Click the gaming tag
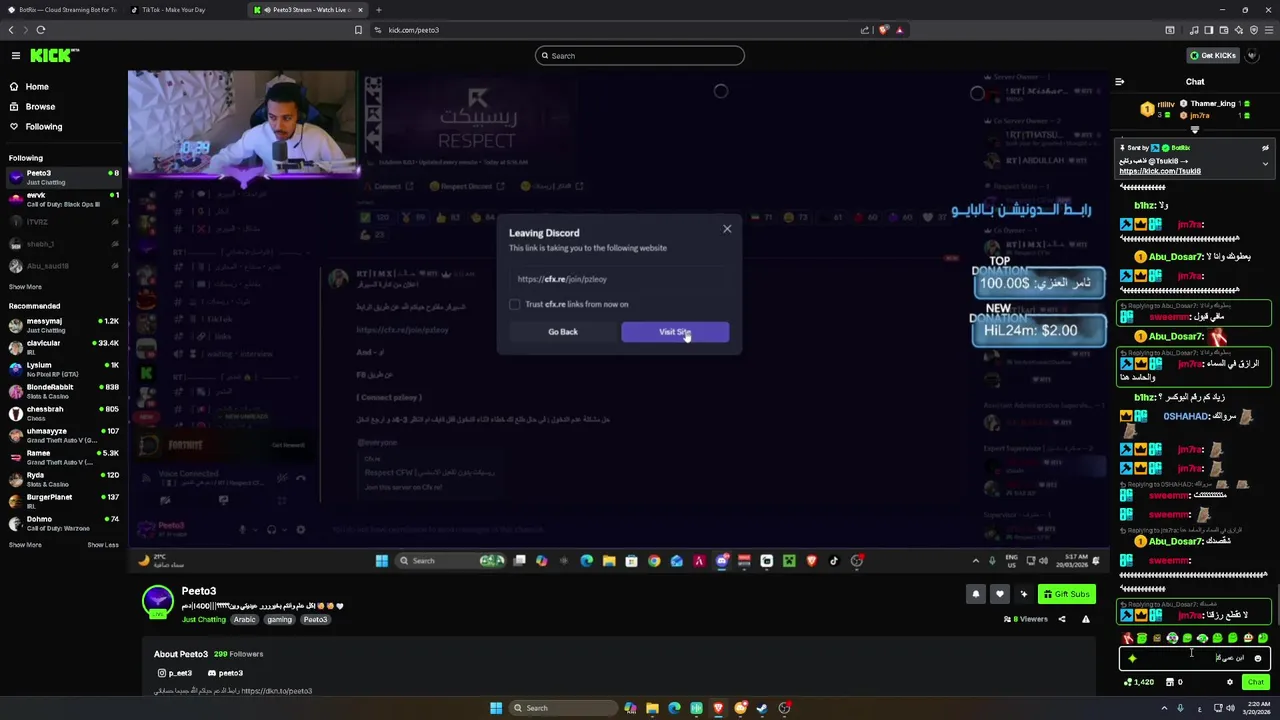 (280, 620)
